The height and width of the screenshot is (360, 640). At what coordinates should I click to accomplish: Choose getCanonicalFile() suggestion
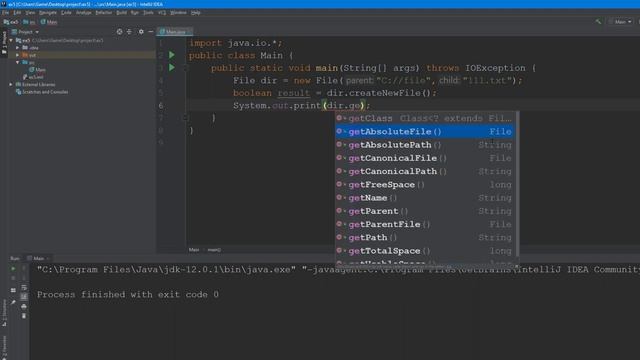point(424,158)
